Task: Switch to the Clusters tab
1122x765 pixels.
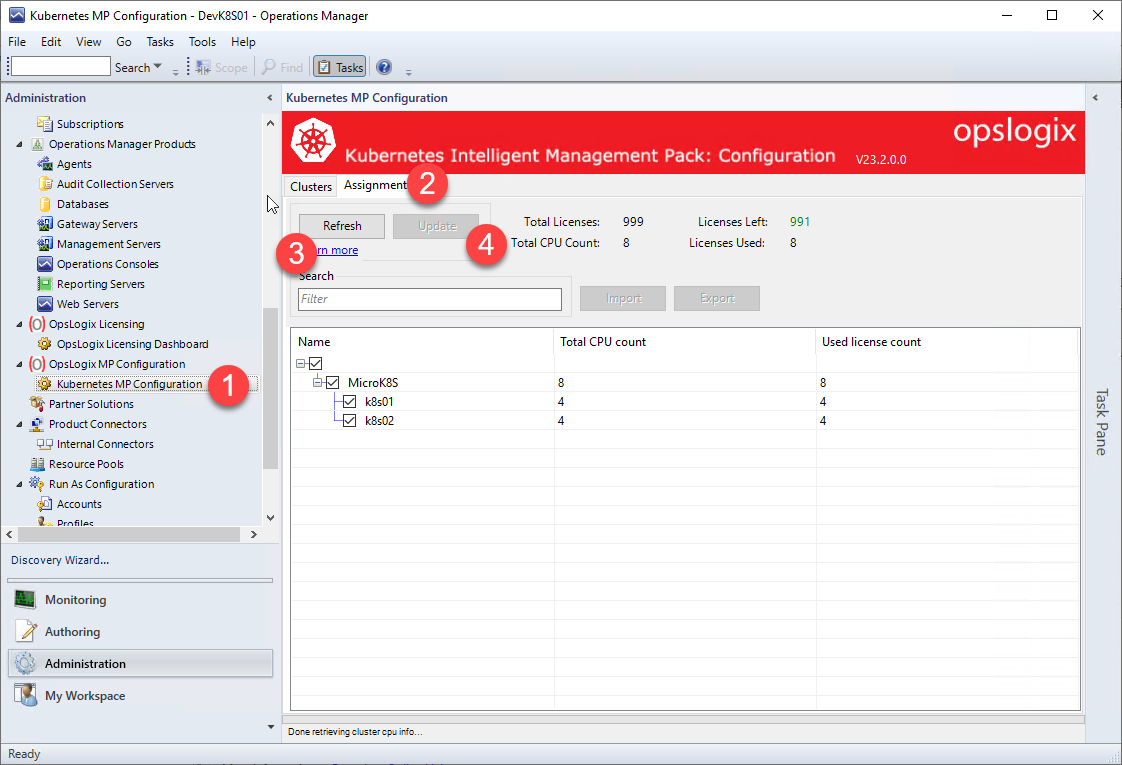Action: pyautogui.click(x=311, y=186)
